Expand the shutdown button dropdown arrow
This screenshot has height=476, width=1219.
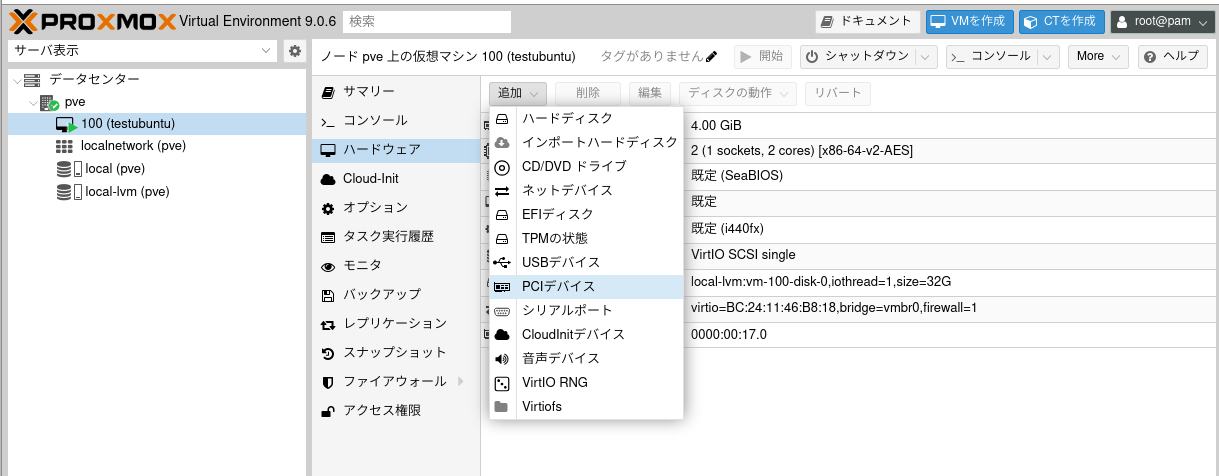point(927,57)
